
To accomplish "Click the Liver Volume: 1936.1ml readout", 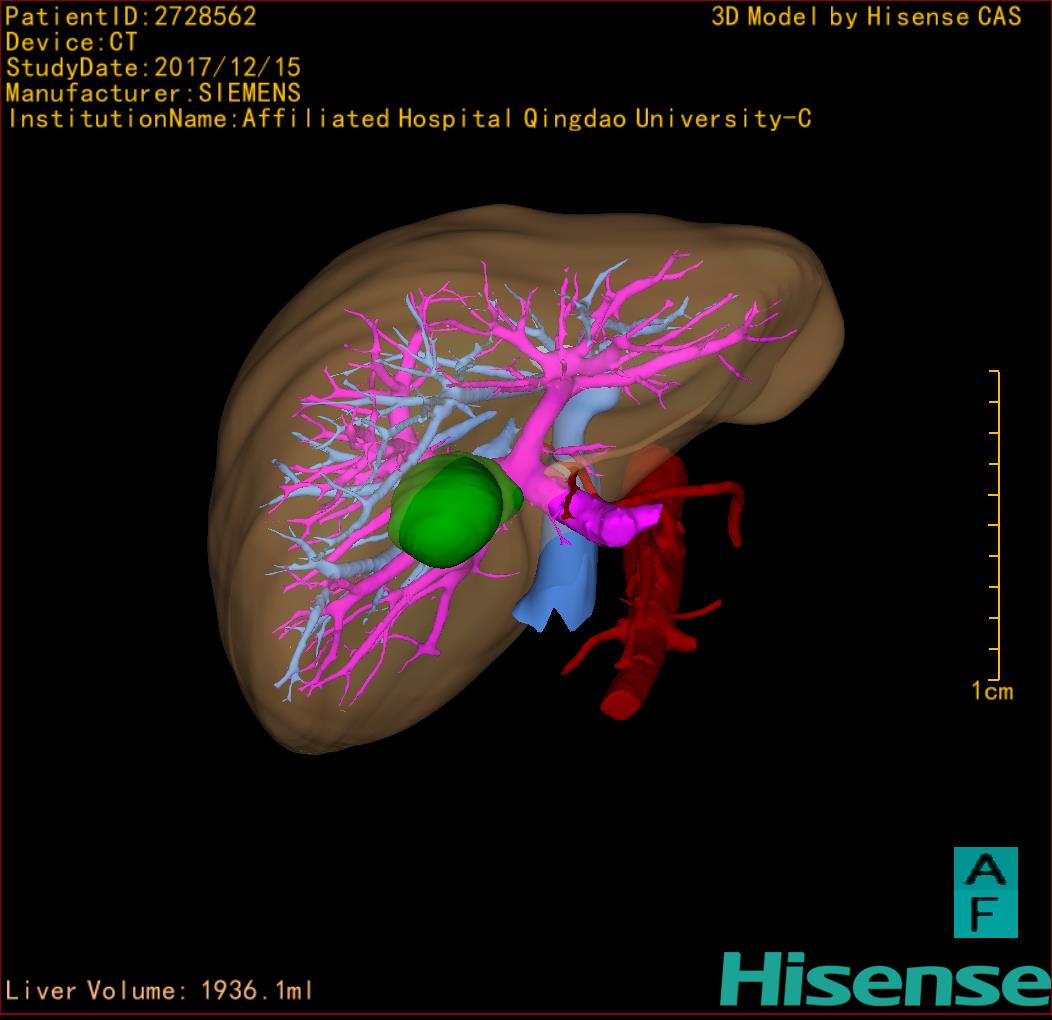I will (160, 991).
